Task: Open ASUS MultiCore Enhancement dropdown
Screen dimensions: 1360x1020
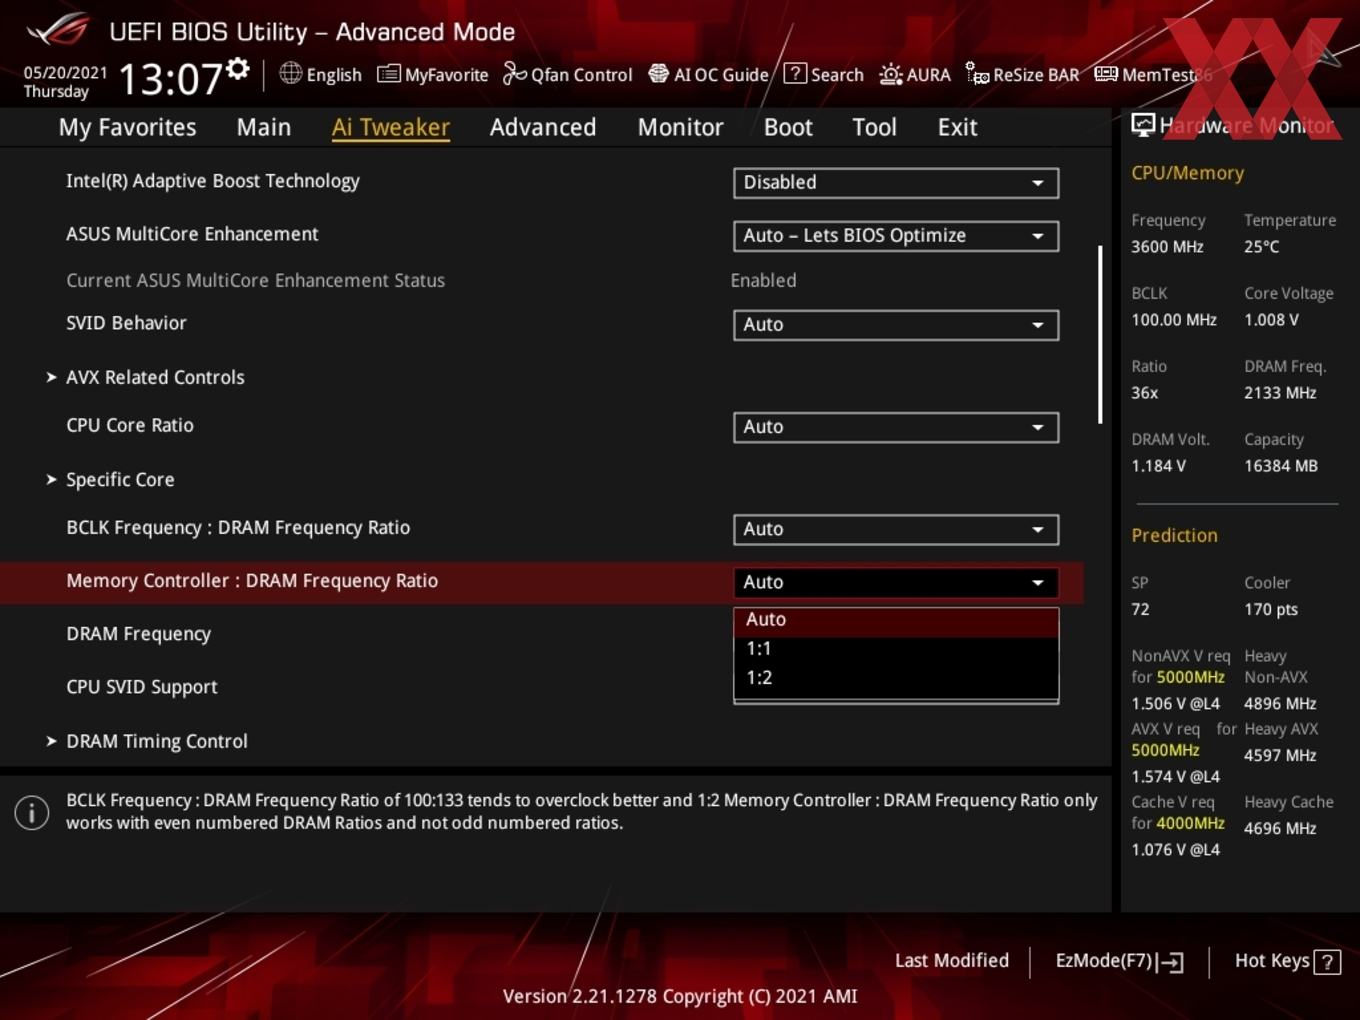Action: pyautogui.click(x=896, y=236)
